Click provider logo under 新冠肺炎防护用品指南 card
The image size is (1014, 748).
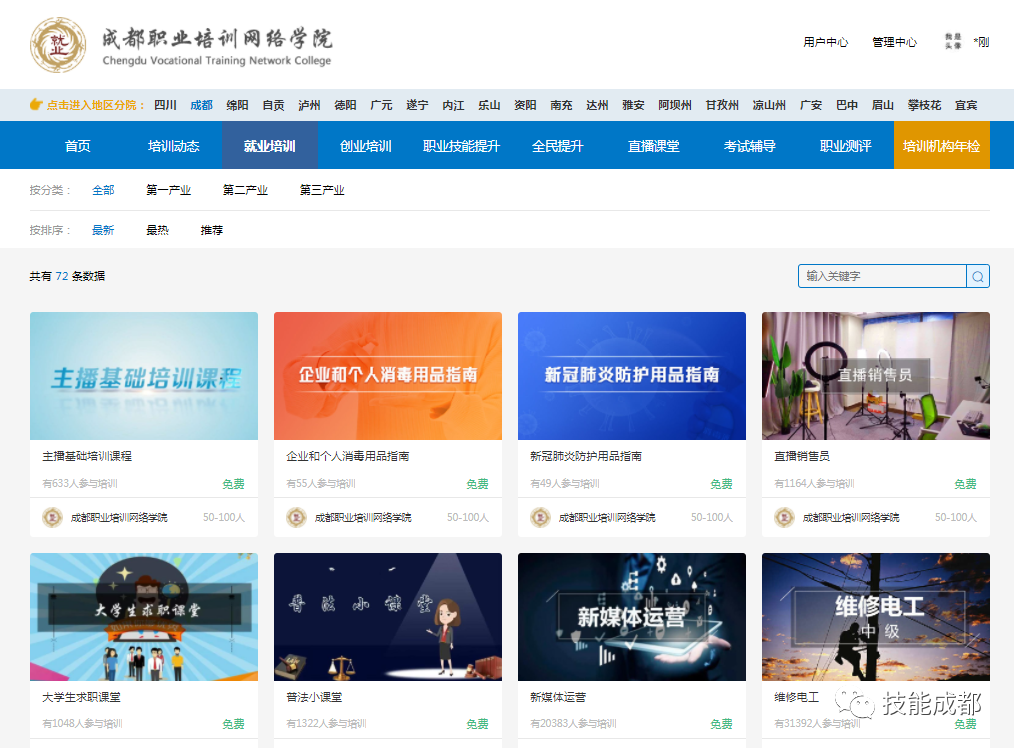540,517
